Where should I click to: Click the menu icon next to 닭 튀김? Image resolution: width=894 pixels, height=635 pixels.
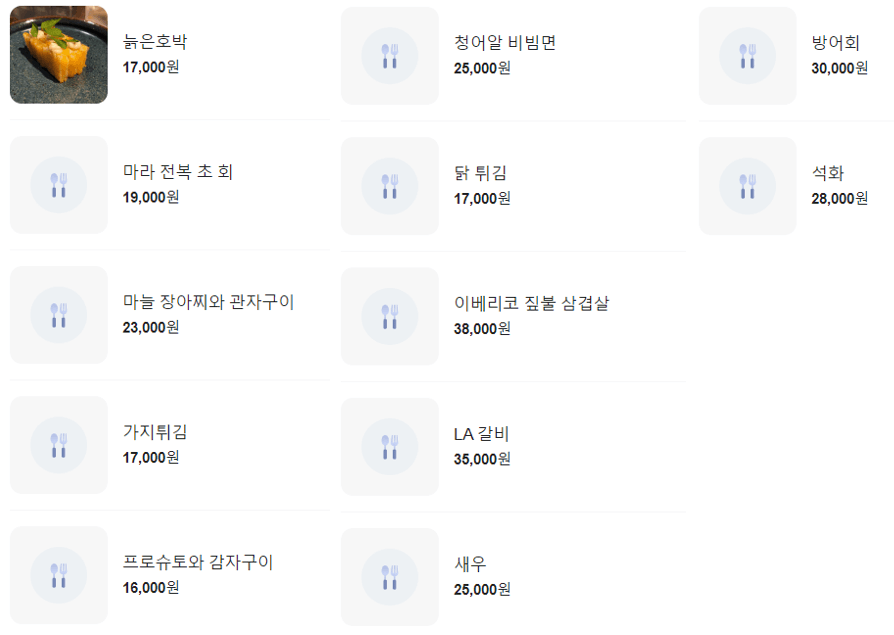389,185
